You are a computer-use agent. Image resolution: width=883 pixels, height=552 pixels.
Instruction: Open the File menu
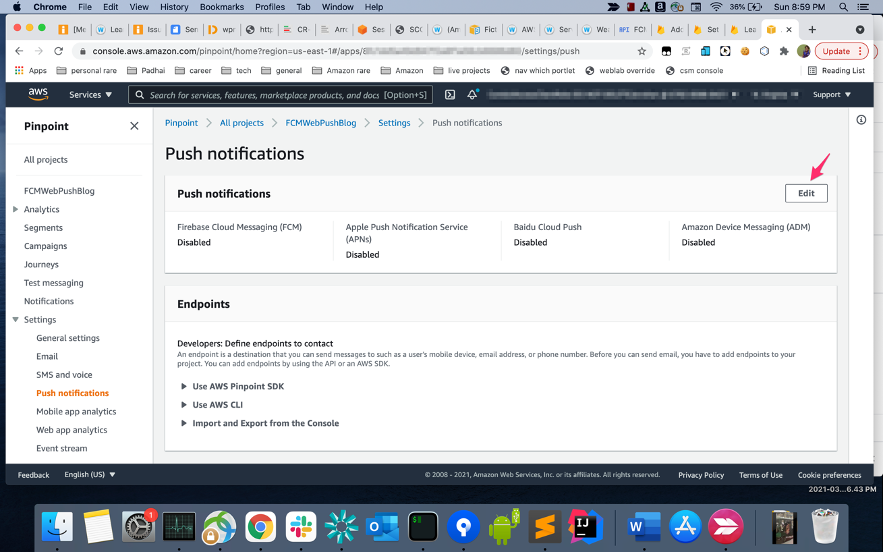(x=85, y=7)
